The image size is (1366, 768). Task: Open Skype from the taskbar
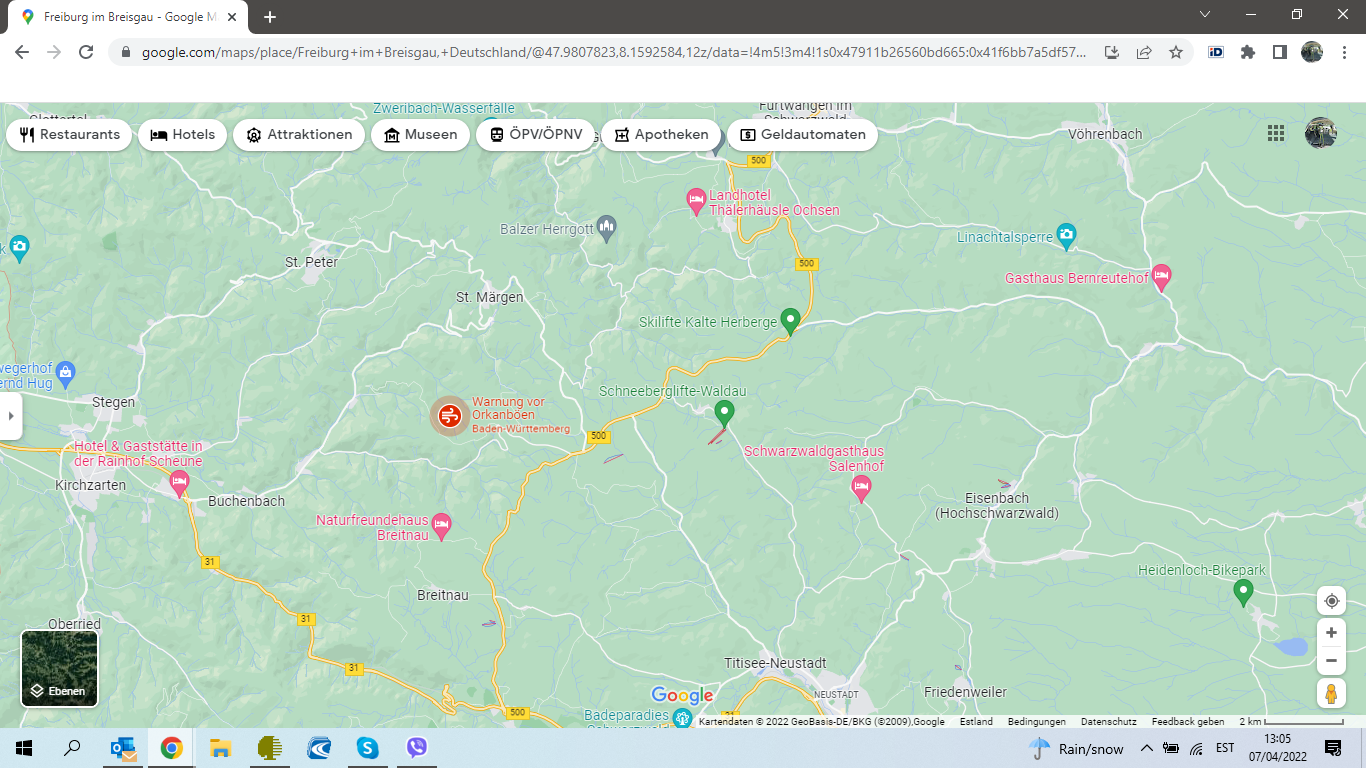tap(368, 748)
